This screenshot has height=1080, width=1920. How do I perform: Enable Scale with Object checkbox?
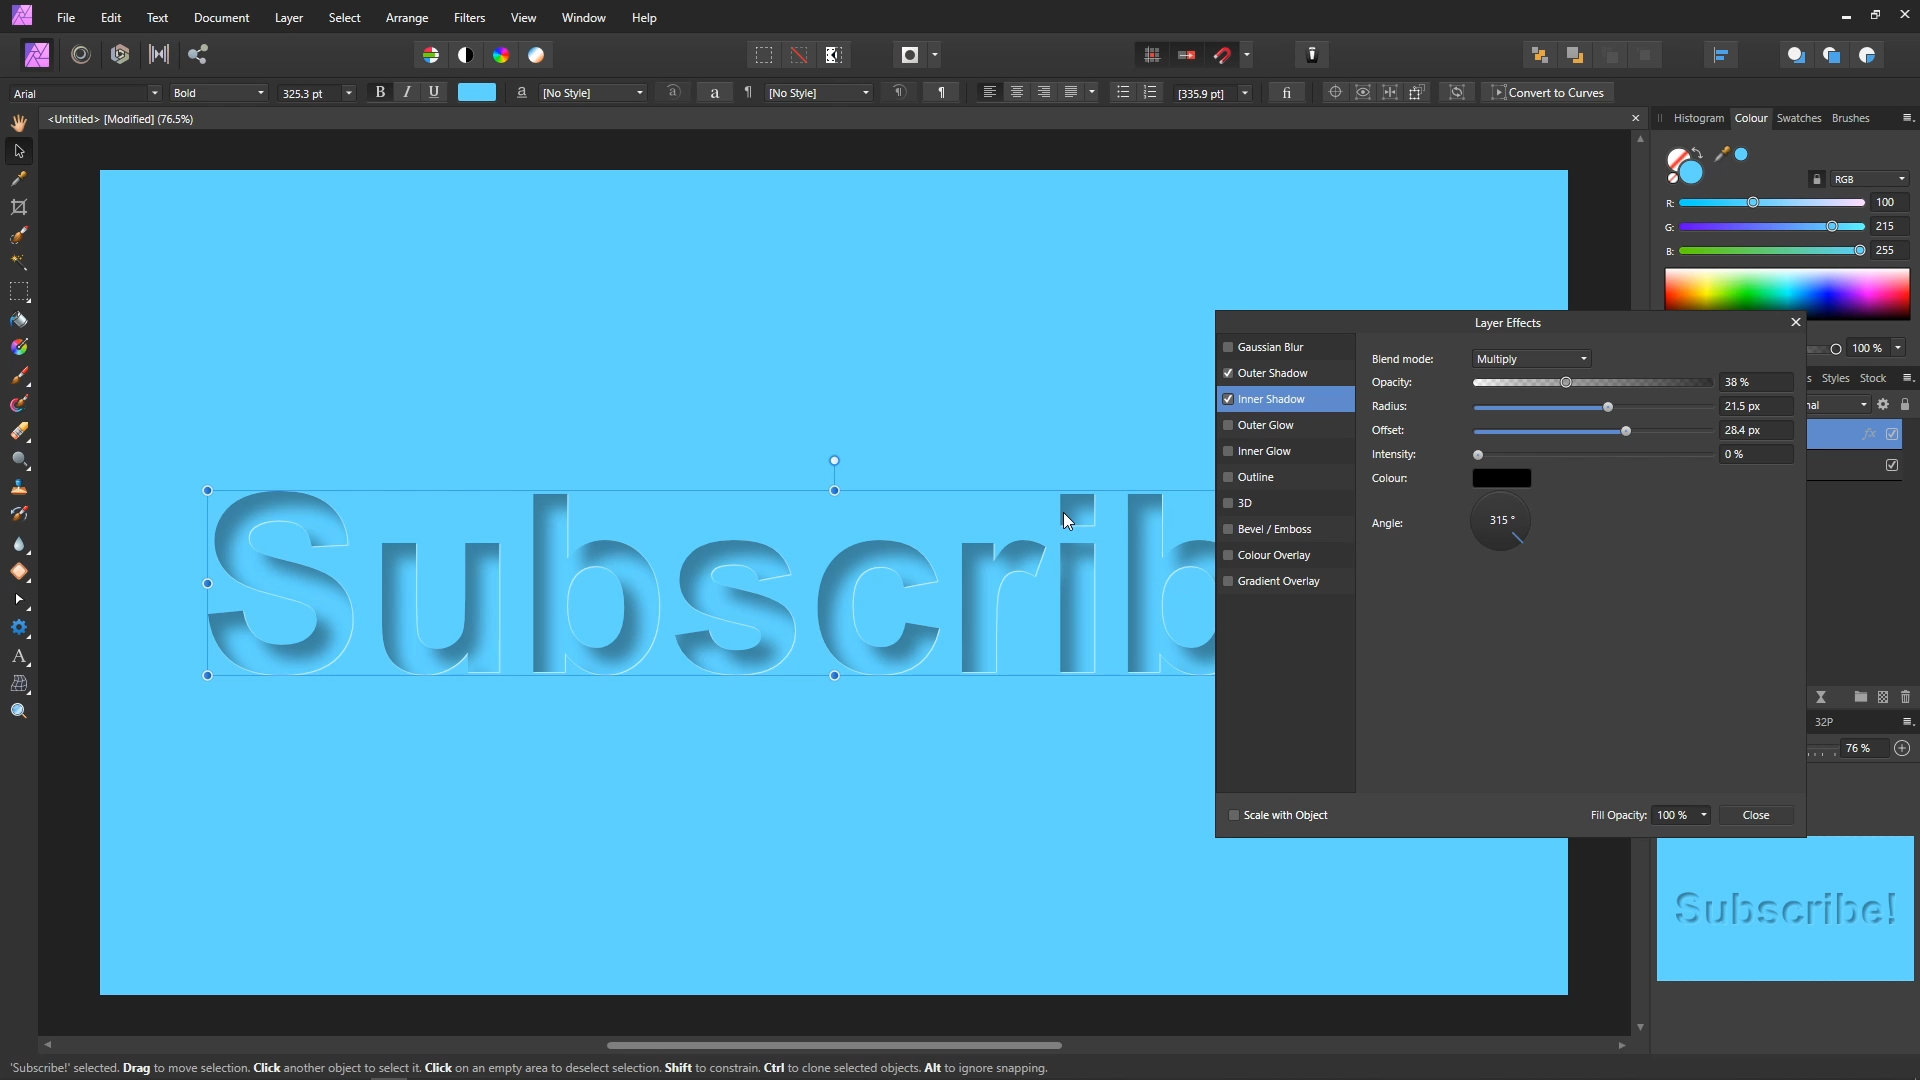point(1234,815)
